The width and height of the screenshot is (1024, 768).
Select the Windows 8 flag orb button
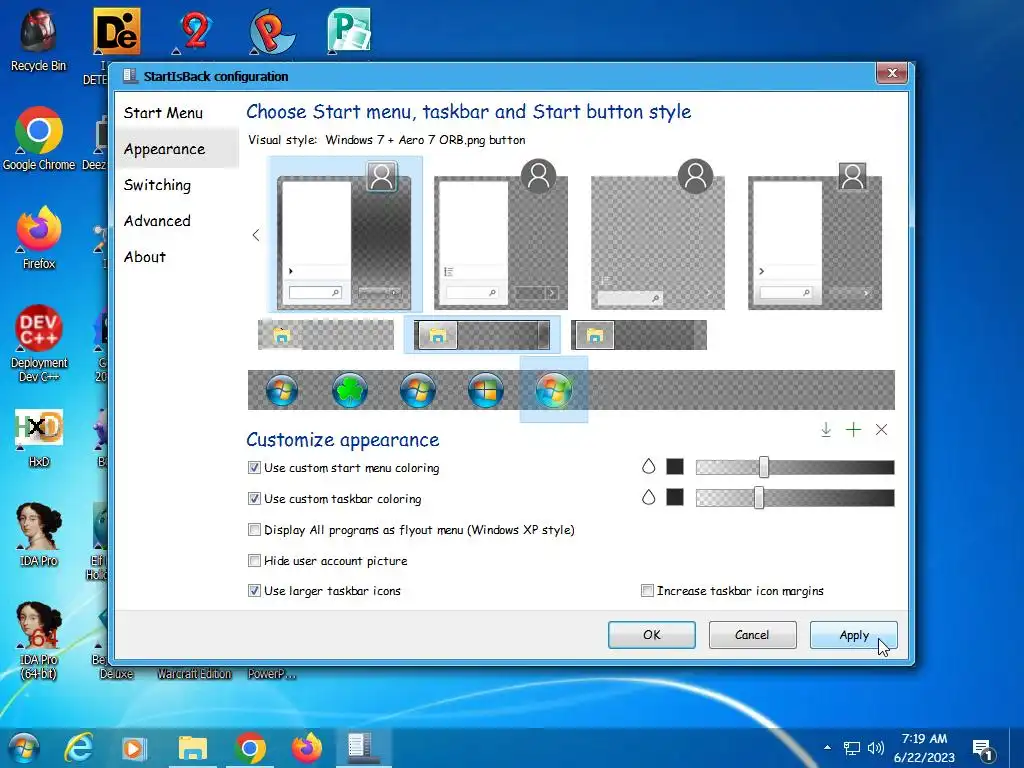486,391
